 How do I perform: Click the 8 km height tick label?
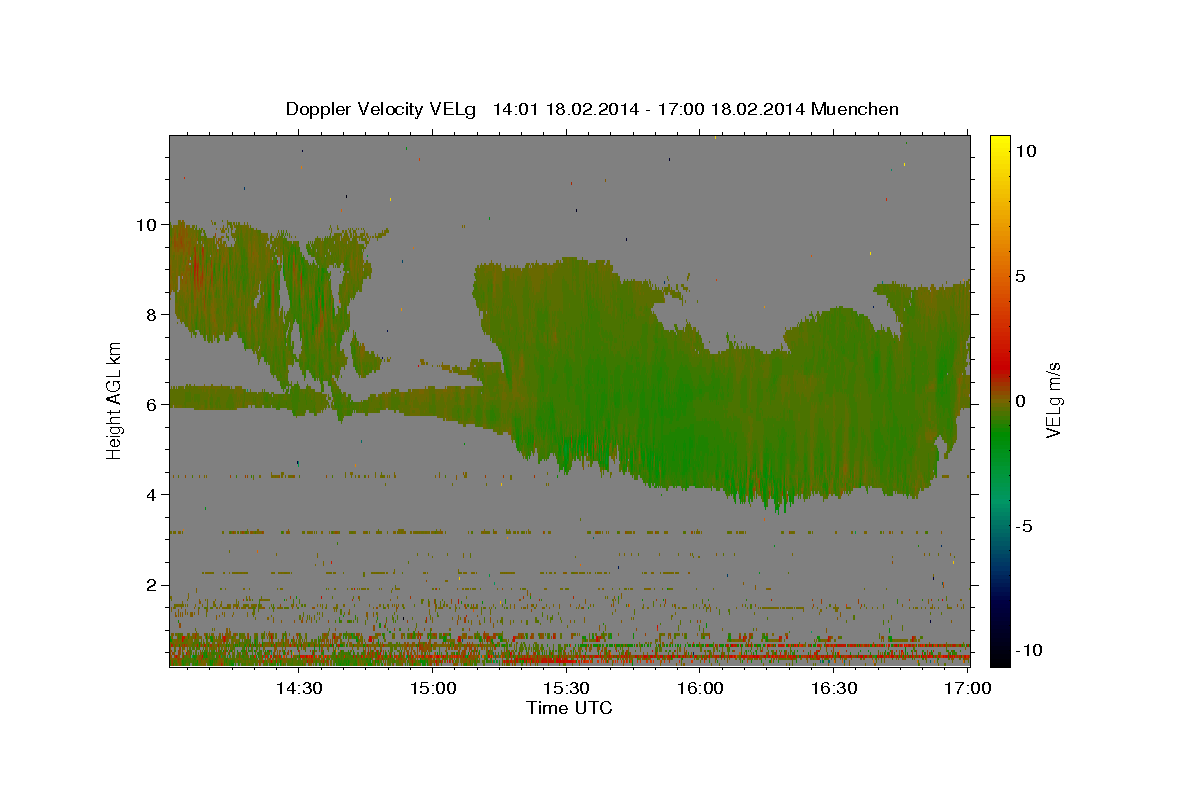click(152, 315)
